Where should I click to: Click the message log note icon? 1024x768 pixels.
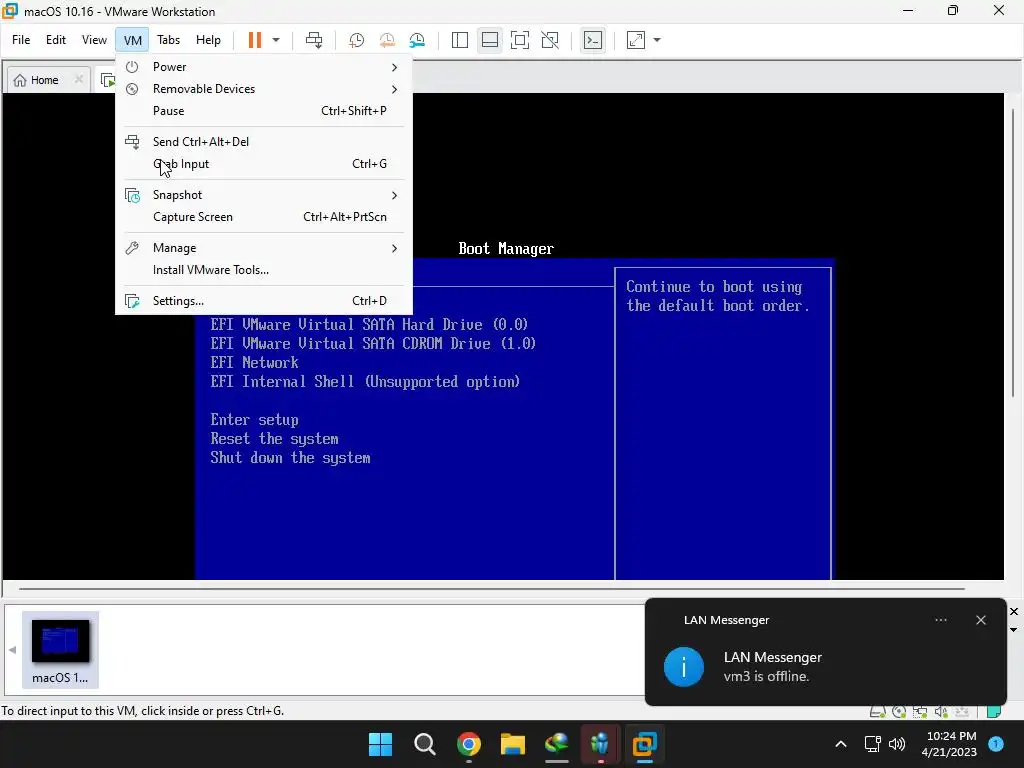click(x=994, y=712)
